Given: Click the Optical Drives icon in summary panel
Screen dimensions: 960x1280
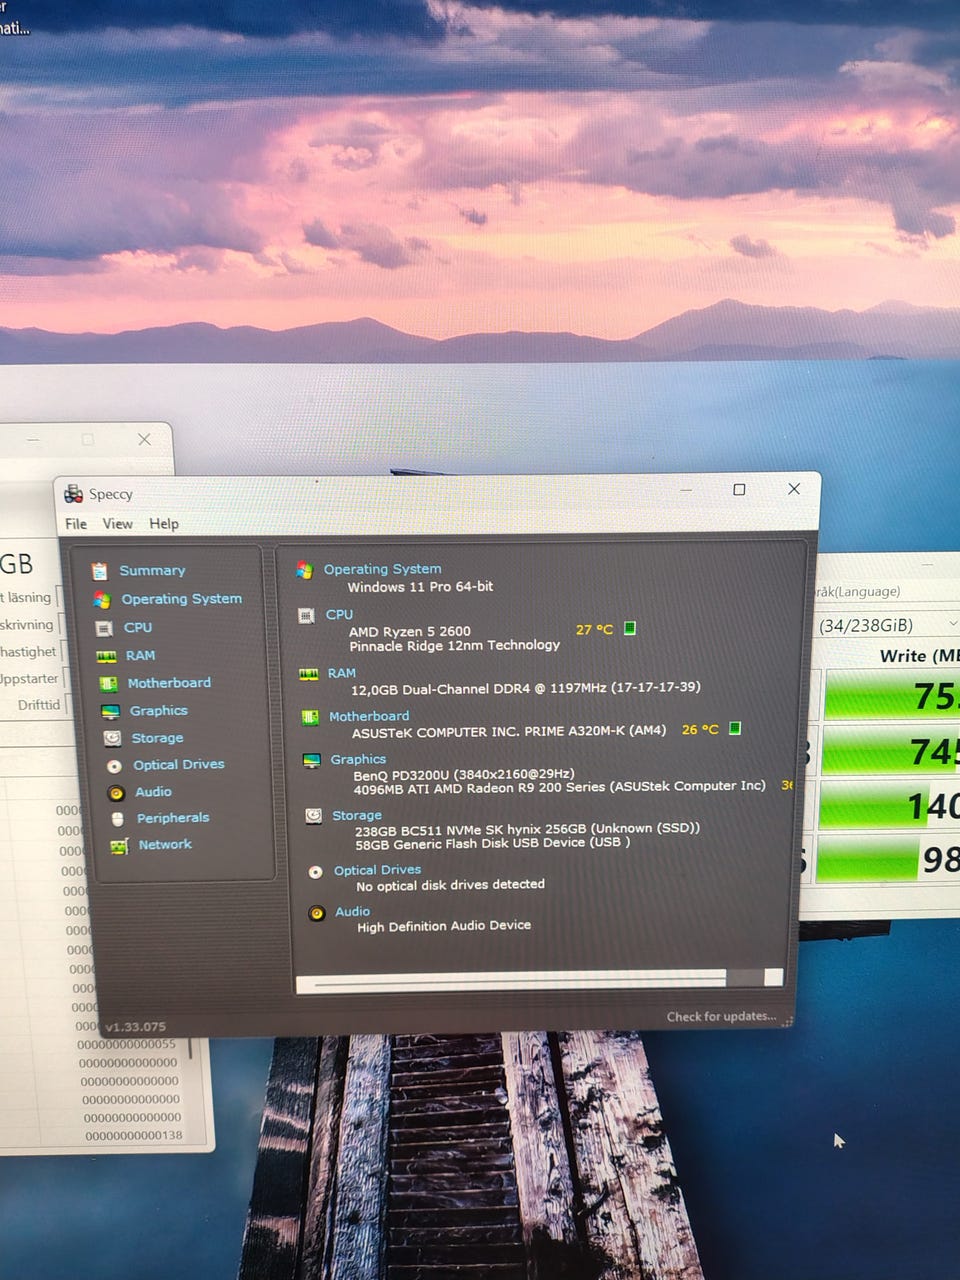Looking at the screenshot, I should [x=315, y=872].
